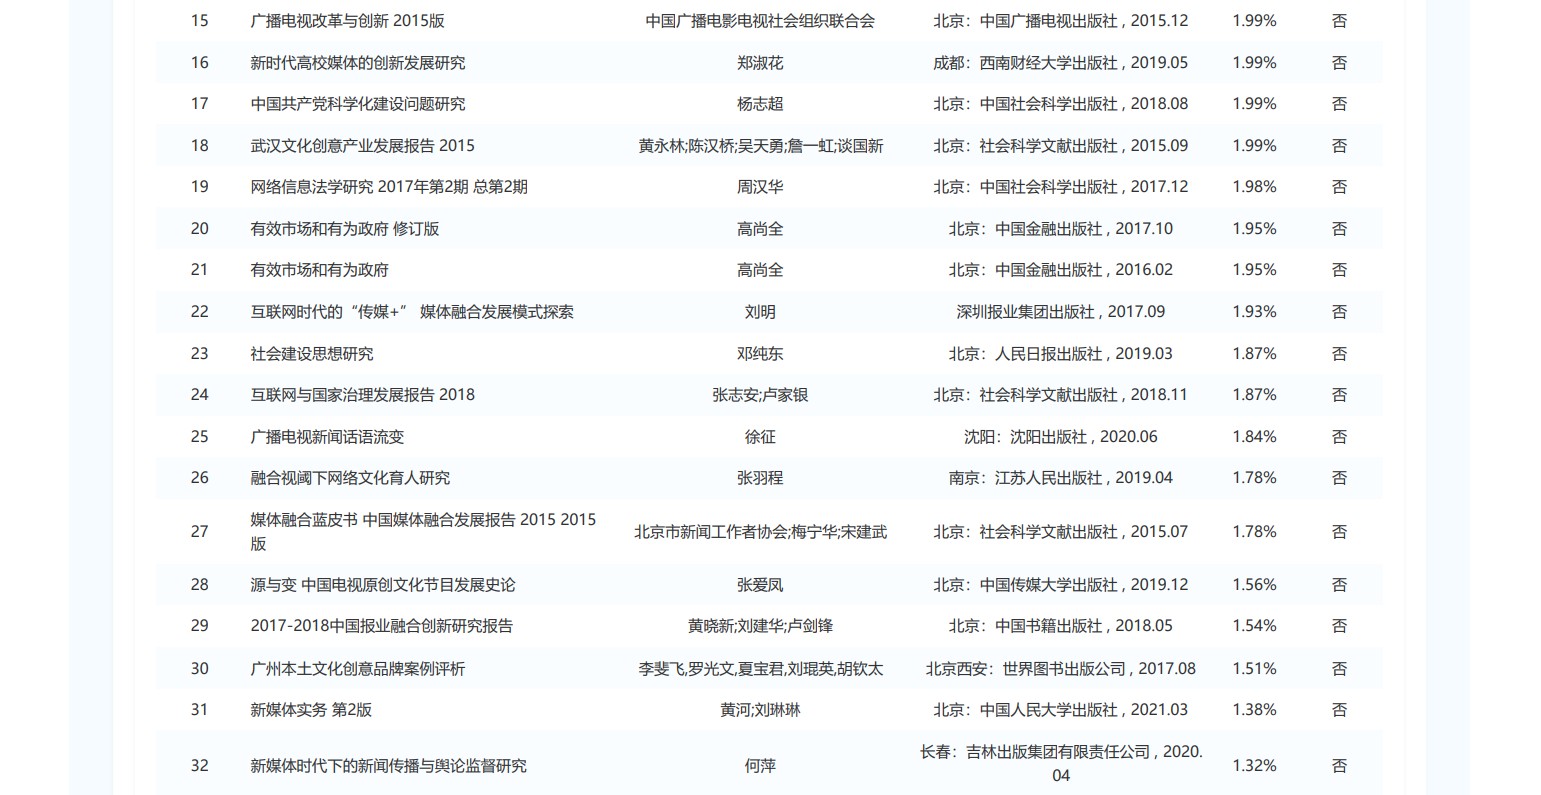Click 源与变 中国电视原创文化节目发展史论

pos(382,585)
